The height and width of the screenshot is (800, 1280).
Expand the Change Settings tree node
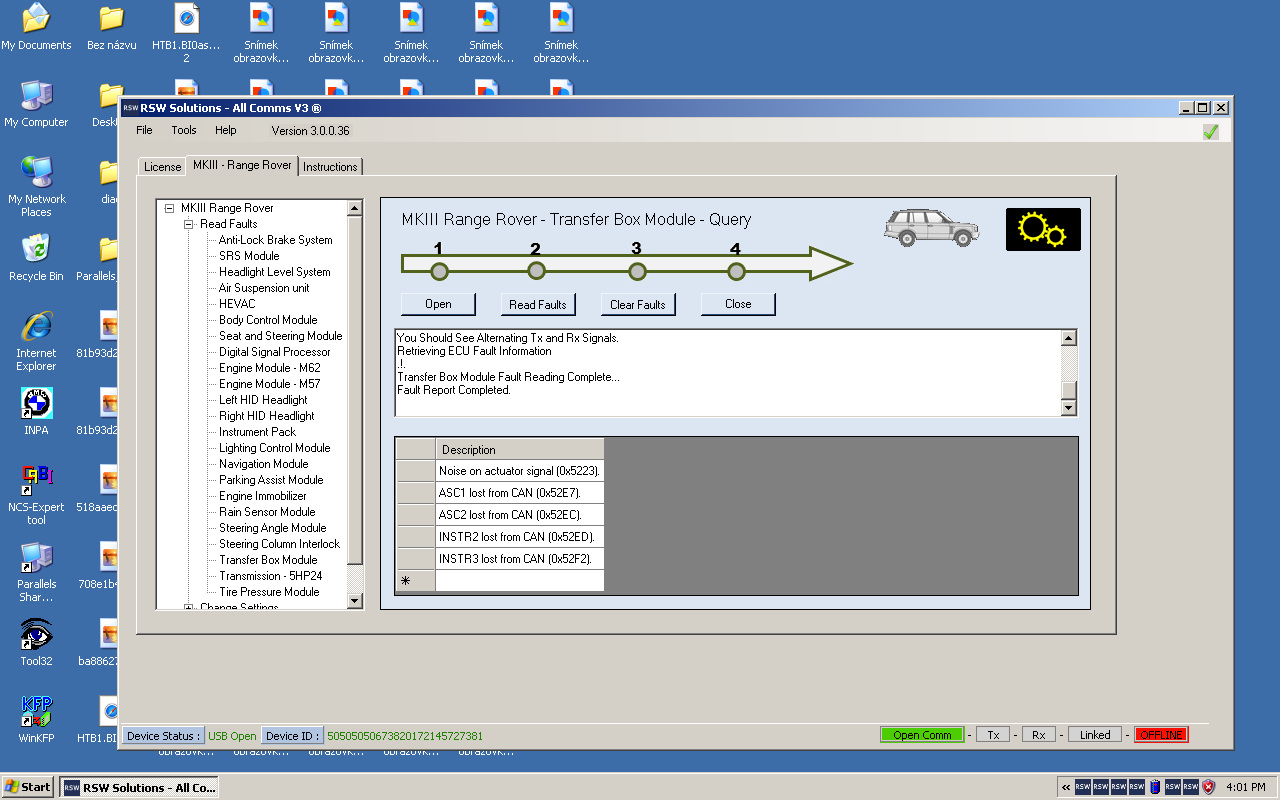click(188, 607)
